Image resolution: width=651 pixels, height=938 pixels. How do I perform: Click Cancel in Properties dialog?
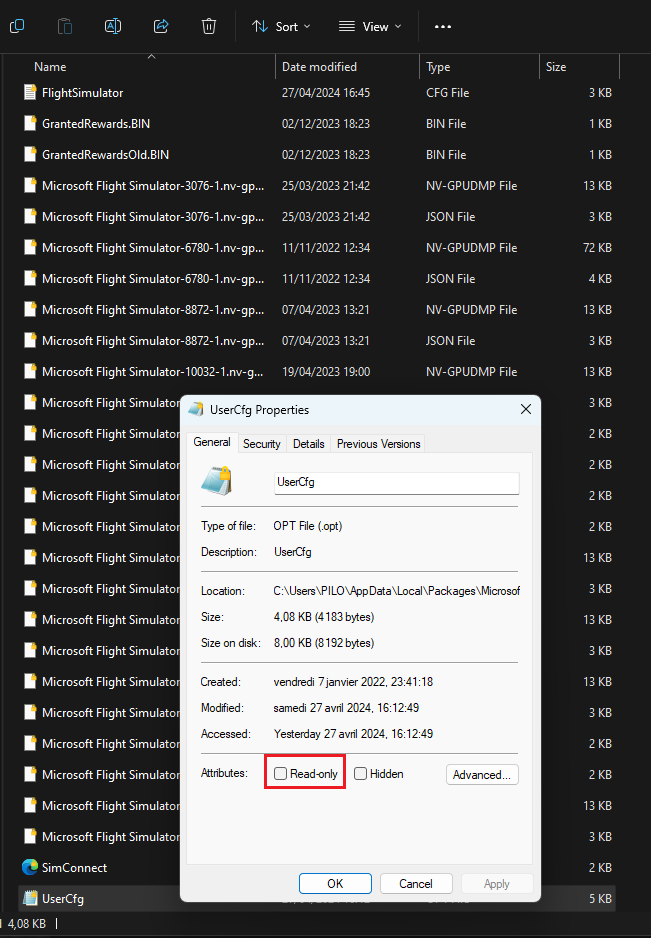(x=416, y=884)
